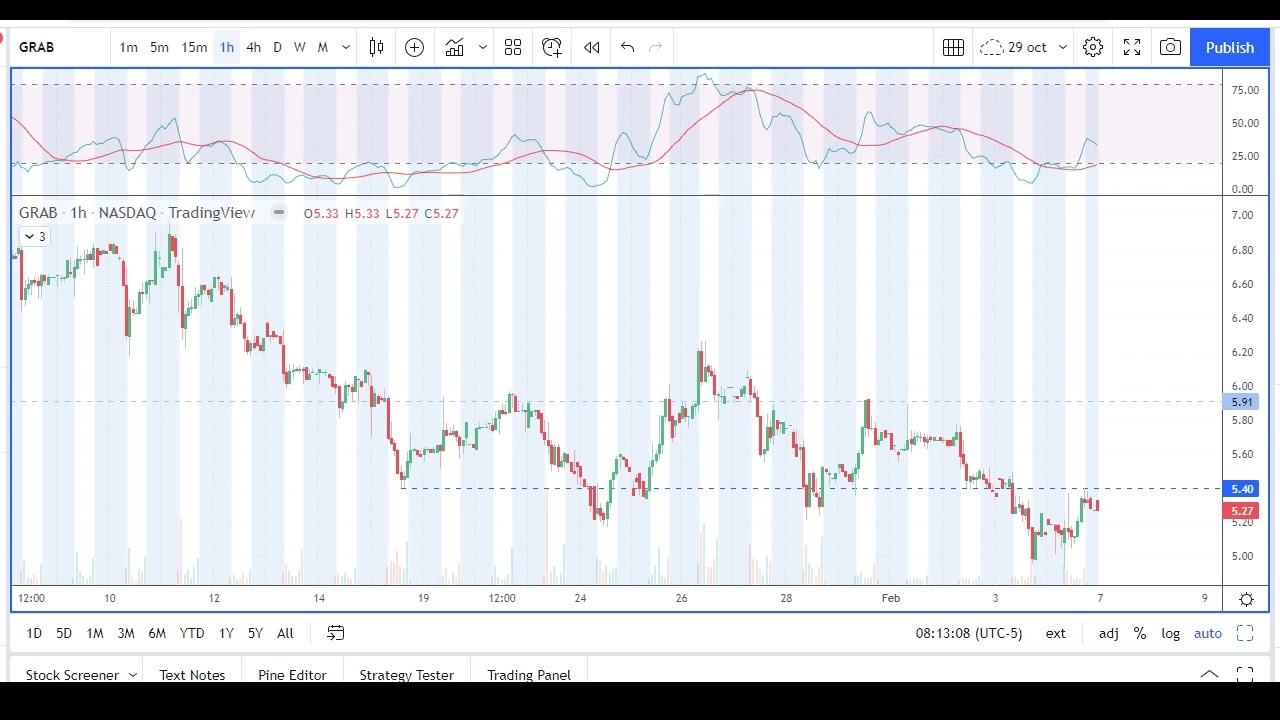The image size is (1280, 720).
Task: Open the indicator templates grid icon
Action: [513, 47]
